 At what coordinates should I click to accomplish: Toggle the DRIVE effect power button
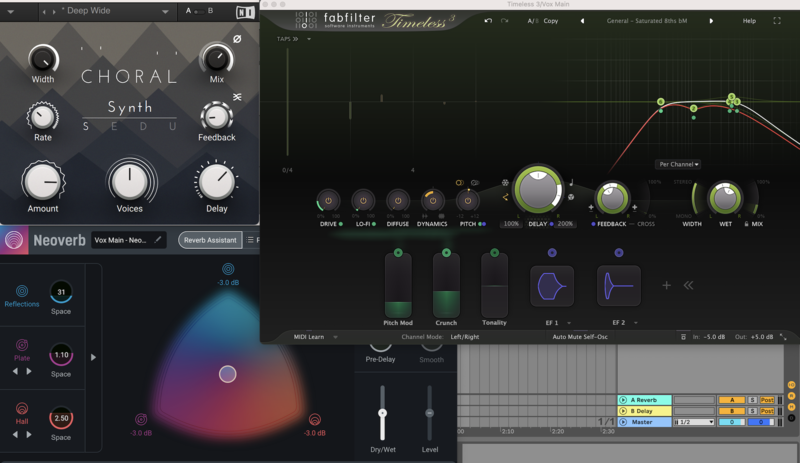[x=328, y=200]
